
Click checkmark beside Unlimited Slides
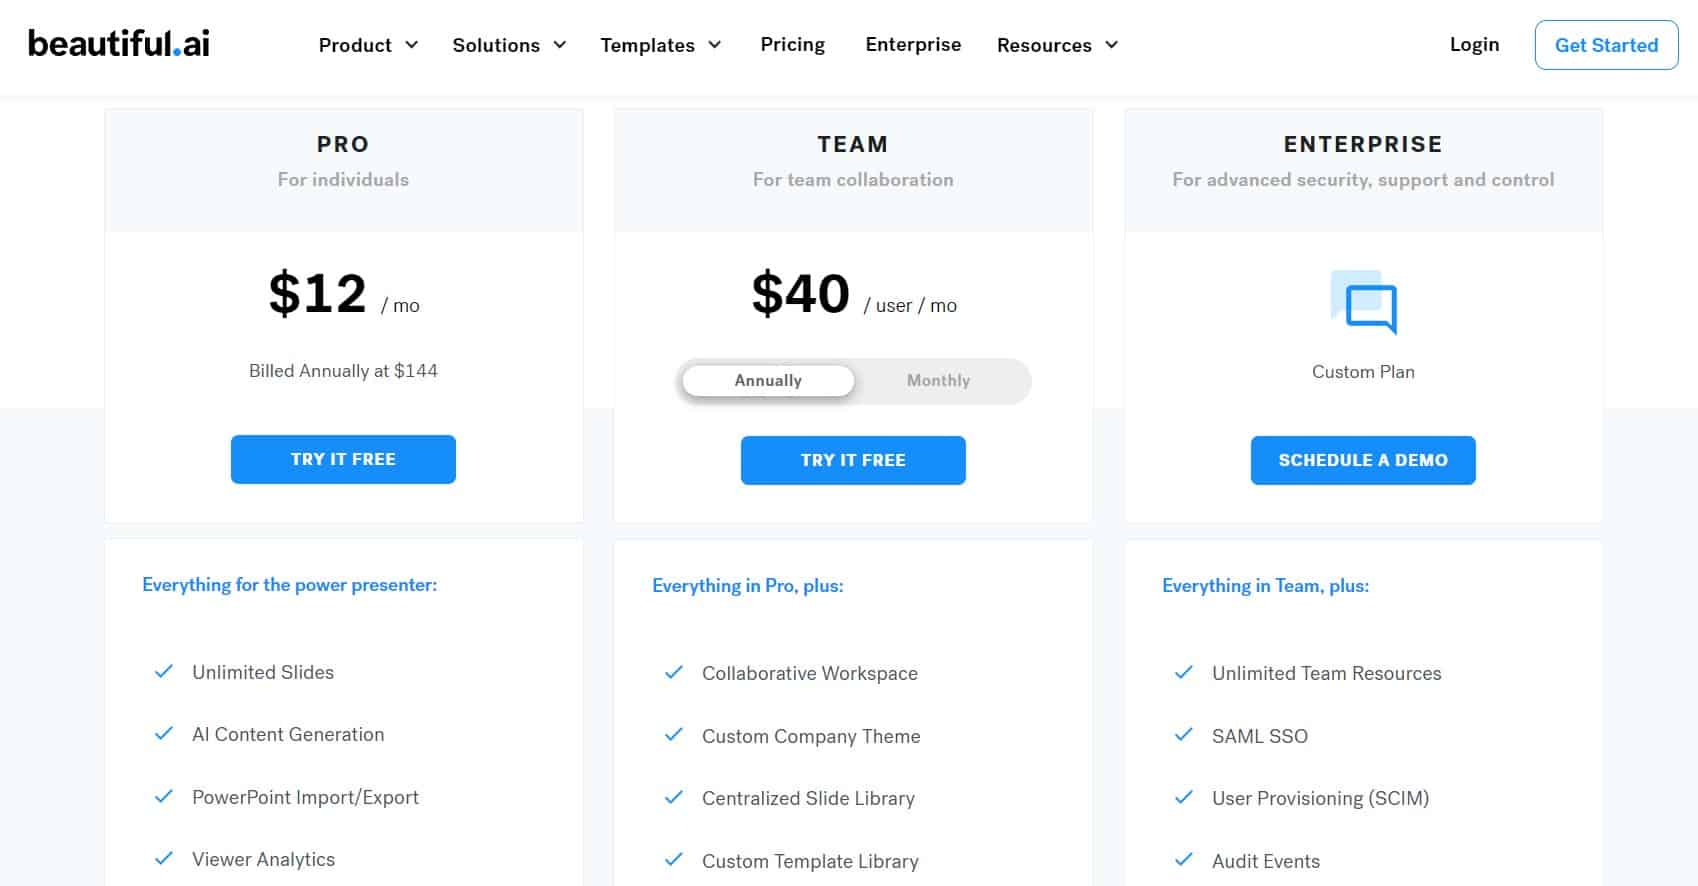(164, 672)
